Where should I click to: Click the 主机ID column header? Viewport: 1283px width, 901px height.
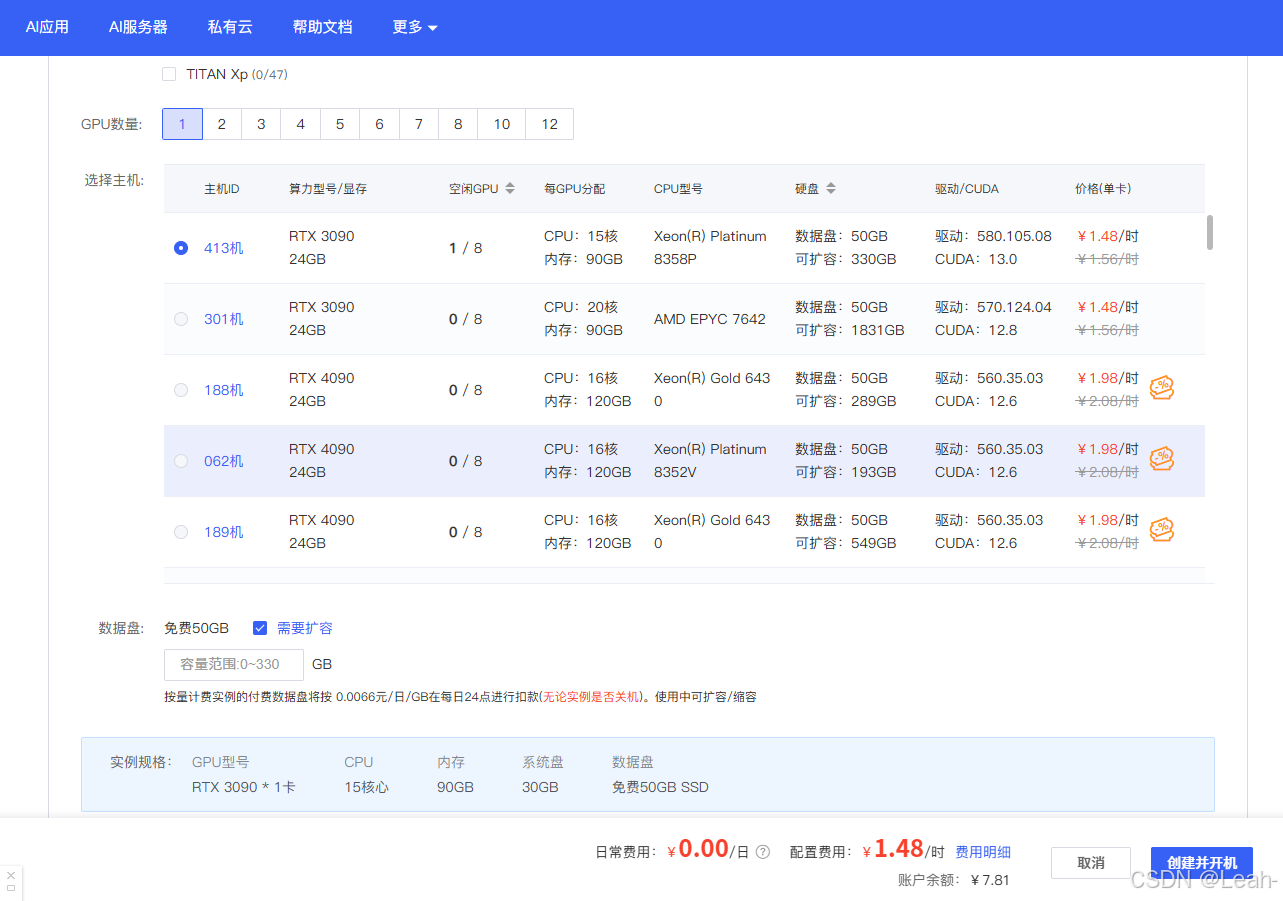tap(222, 188)
